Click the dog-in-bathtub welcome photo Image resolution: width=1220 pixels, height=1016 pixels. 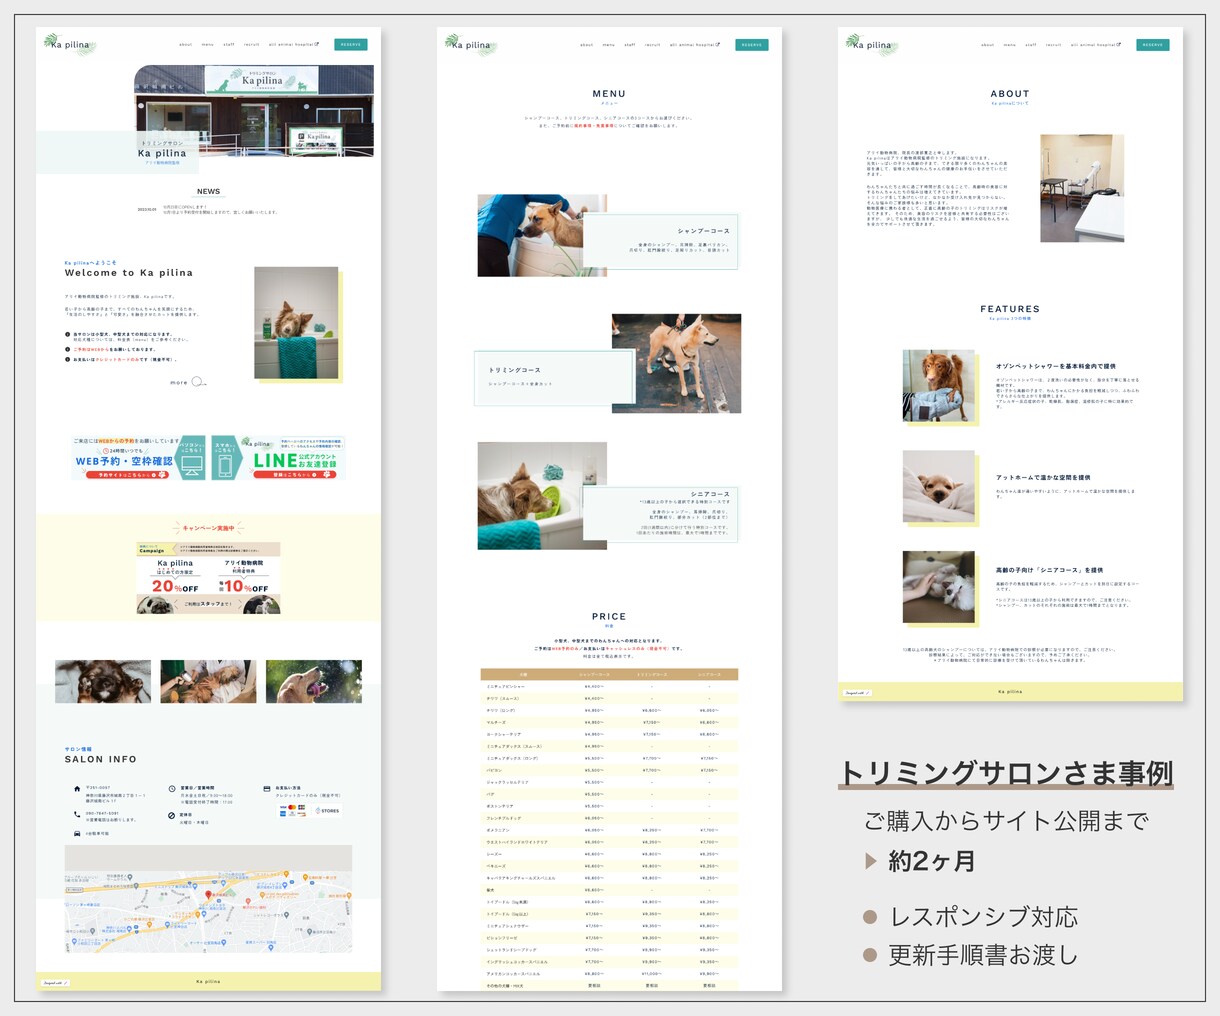[296, 322]
